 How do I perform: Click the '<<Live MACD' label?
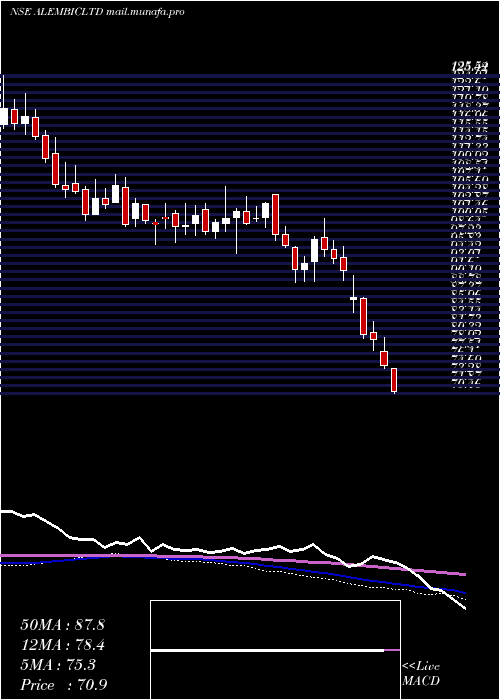[x=421, y=674]
